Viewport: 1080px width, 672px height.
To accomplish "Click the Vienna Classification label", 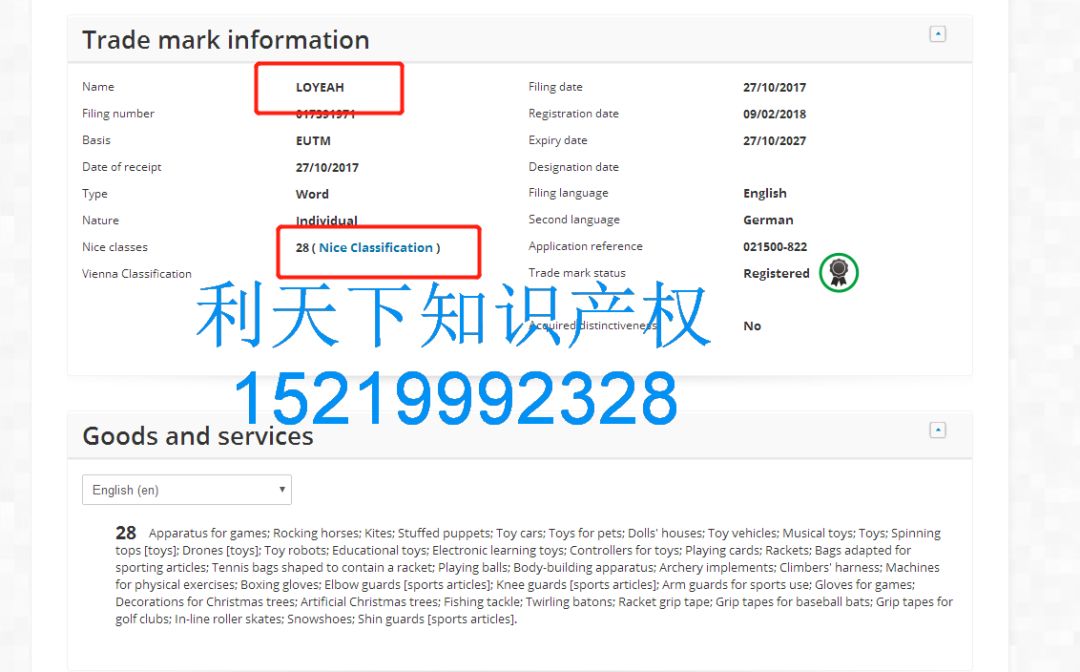I will pos(136,274).
